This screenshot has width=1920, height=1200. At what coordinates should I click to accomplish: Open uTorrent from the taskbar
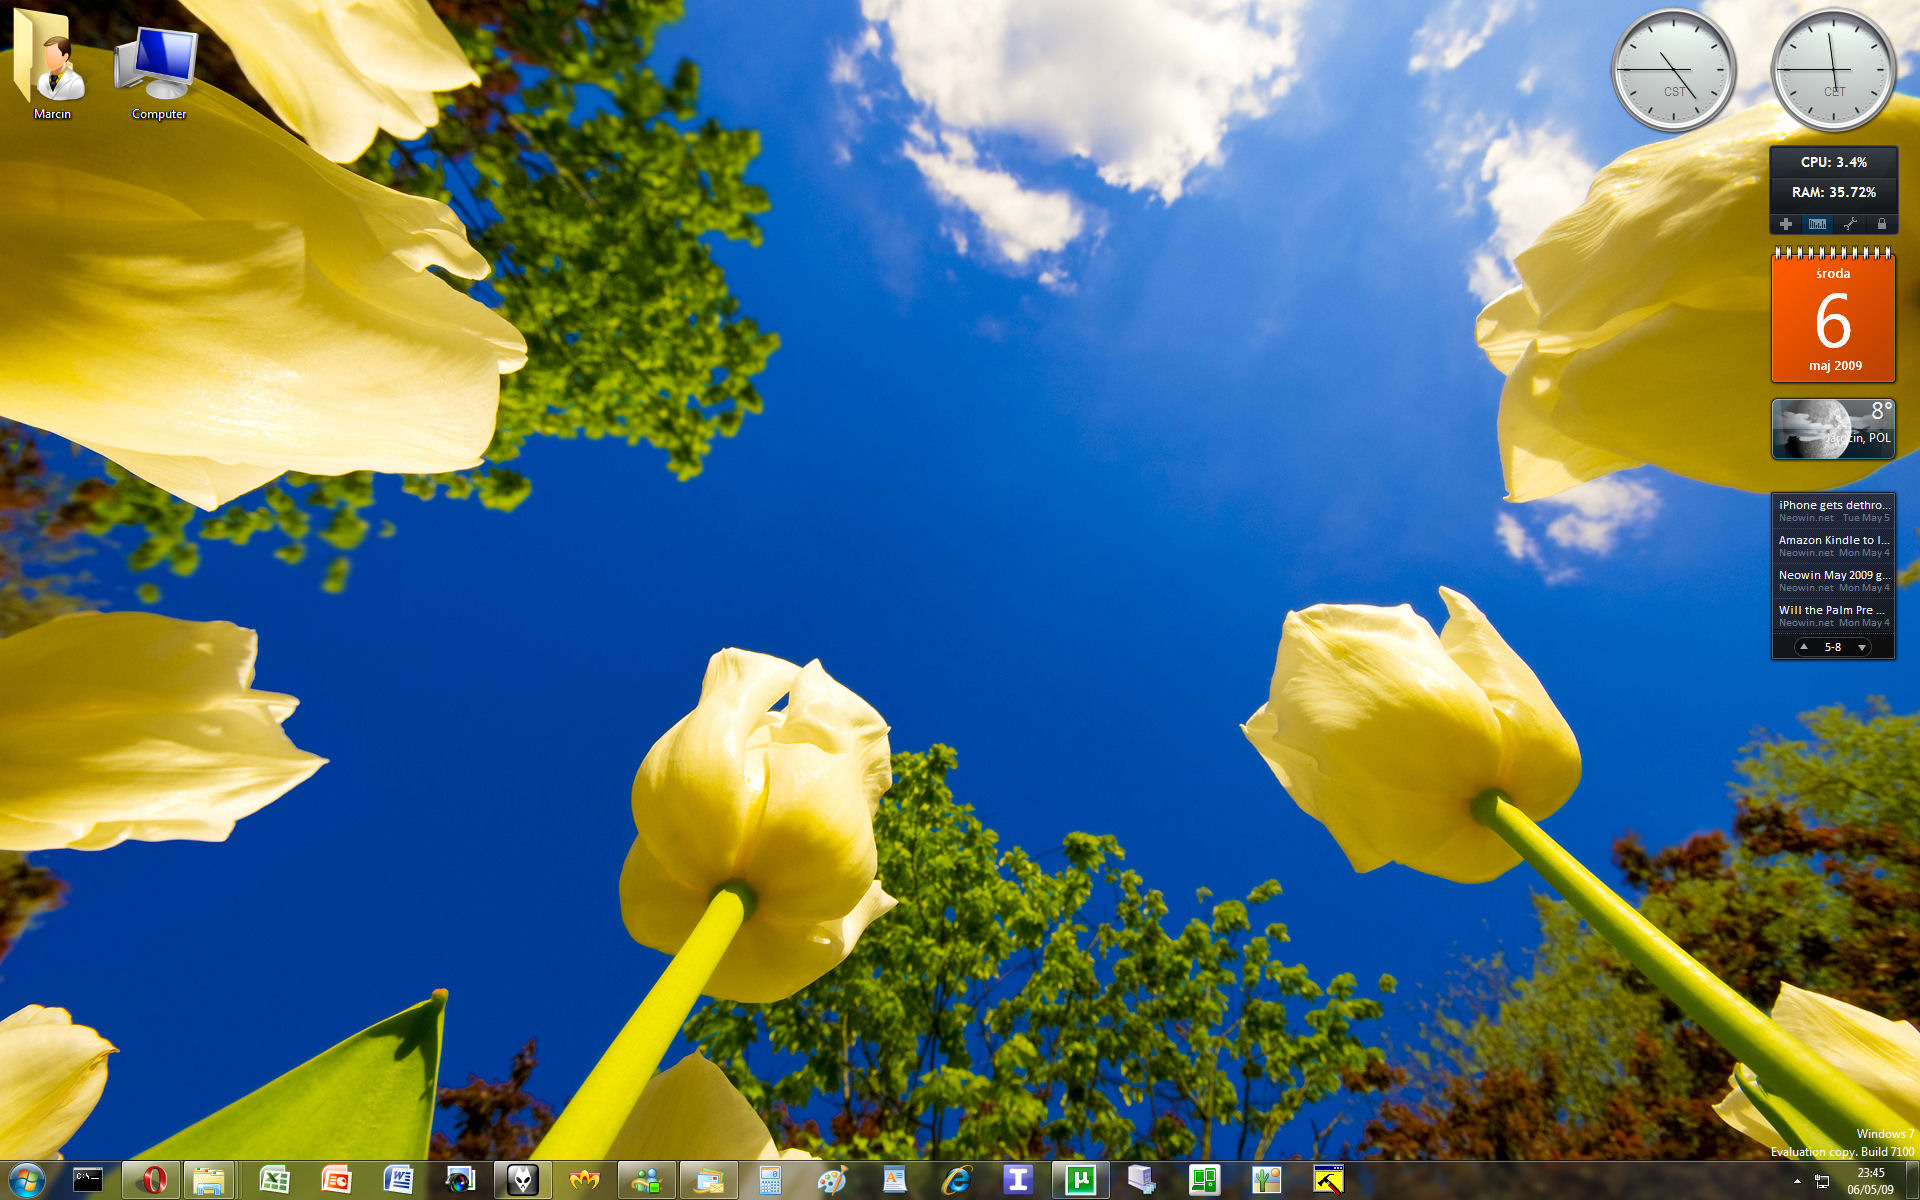pyautogui.click(x=1080, y=1180)
